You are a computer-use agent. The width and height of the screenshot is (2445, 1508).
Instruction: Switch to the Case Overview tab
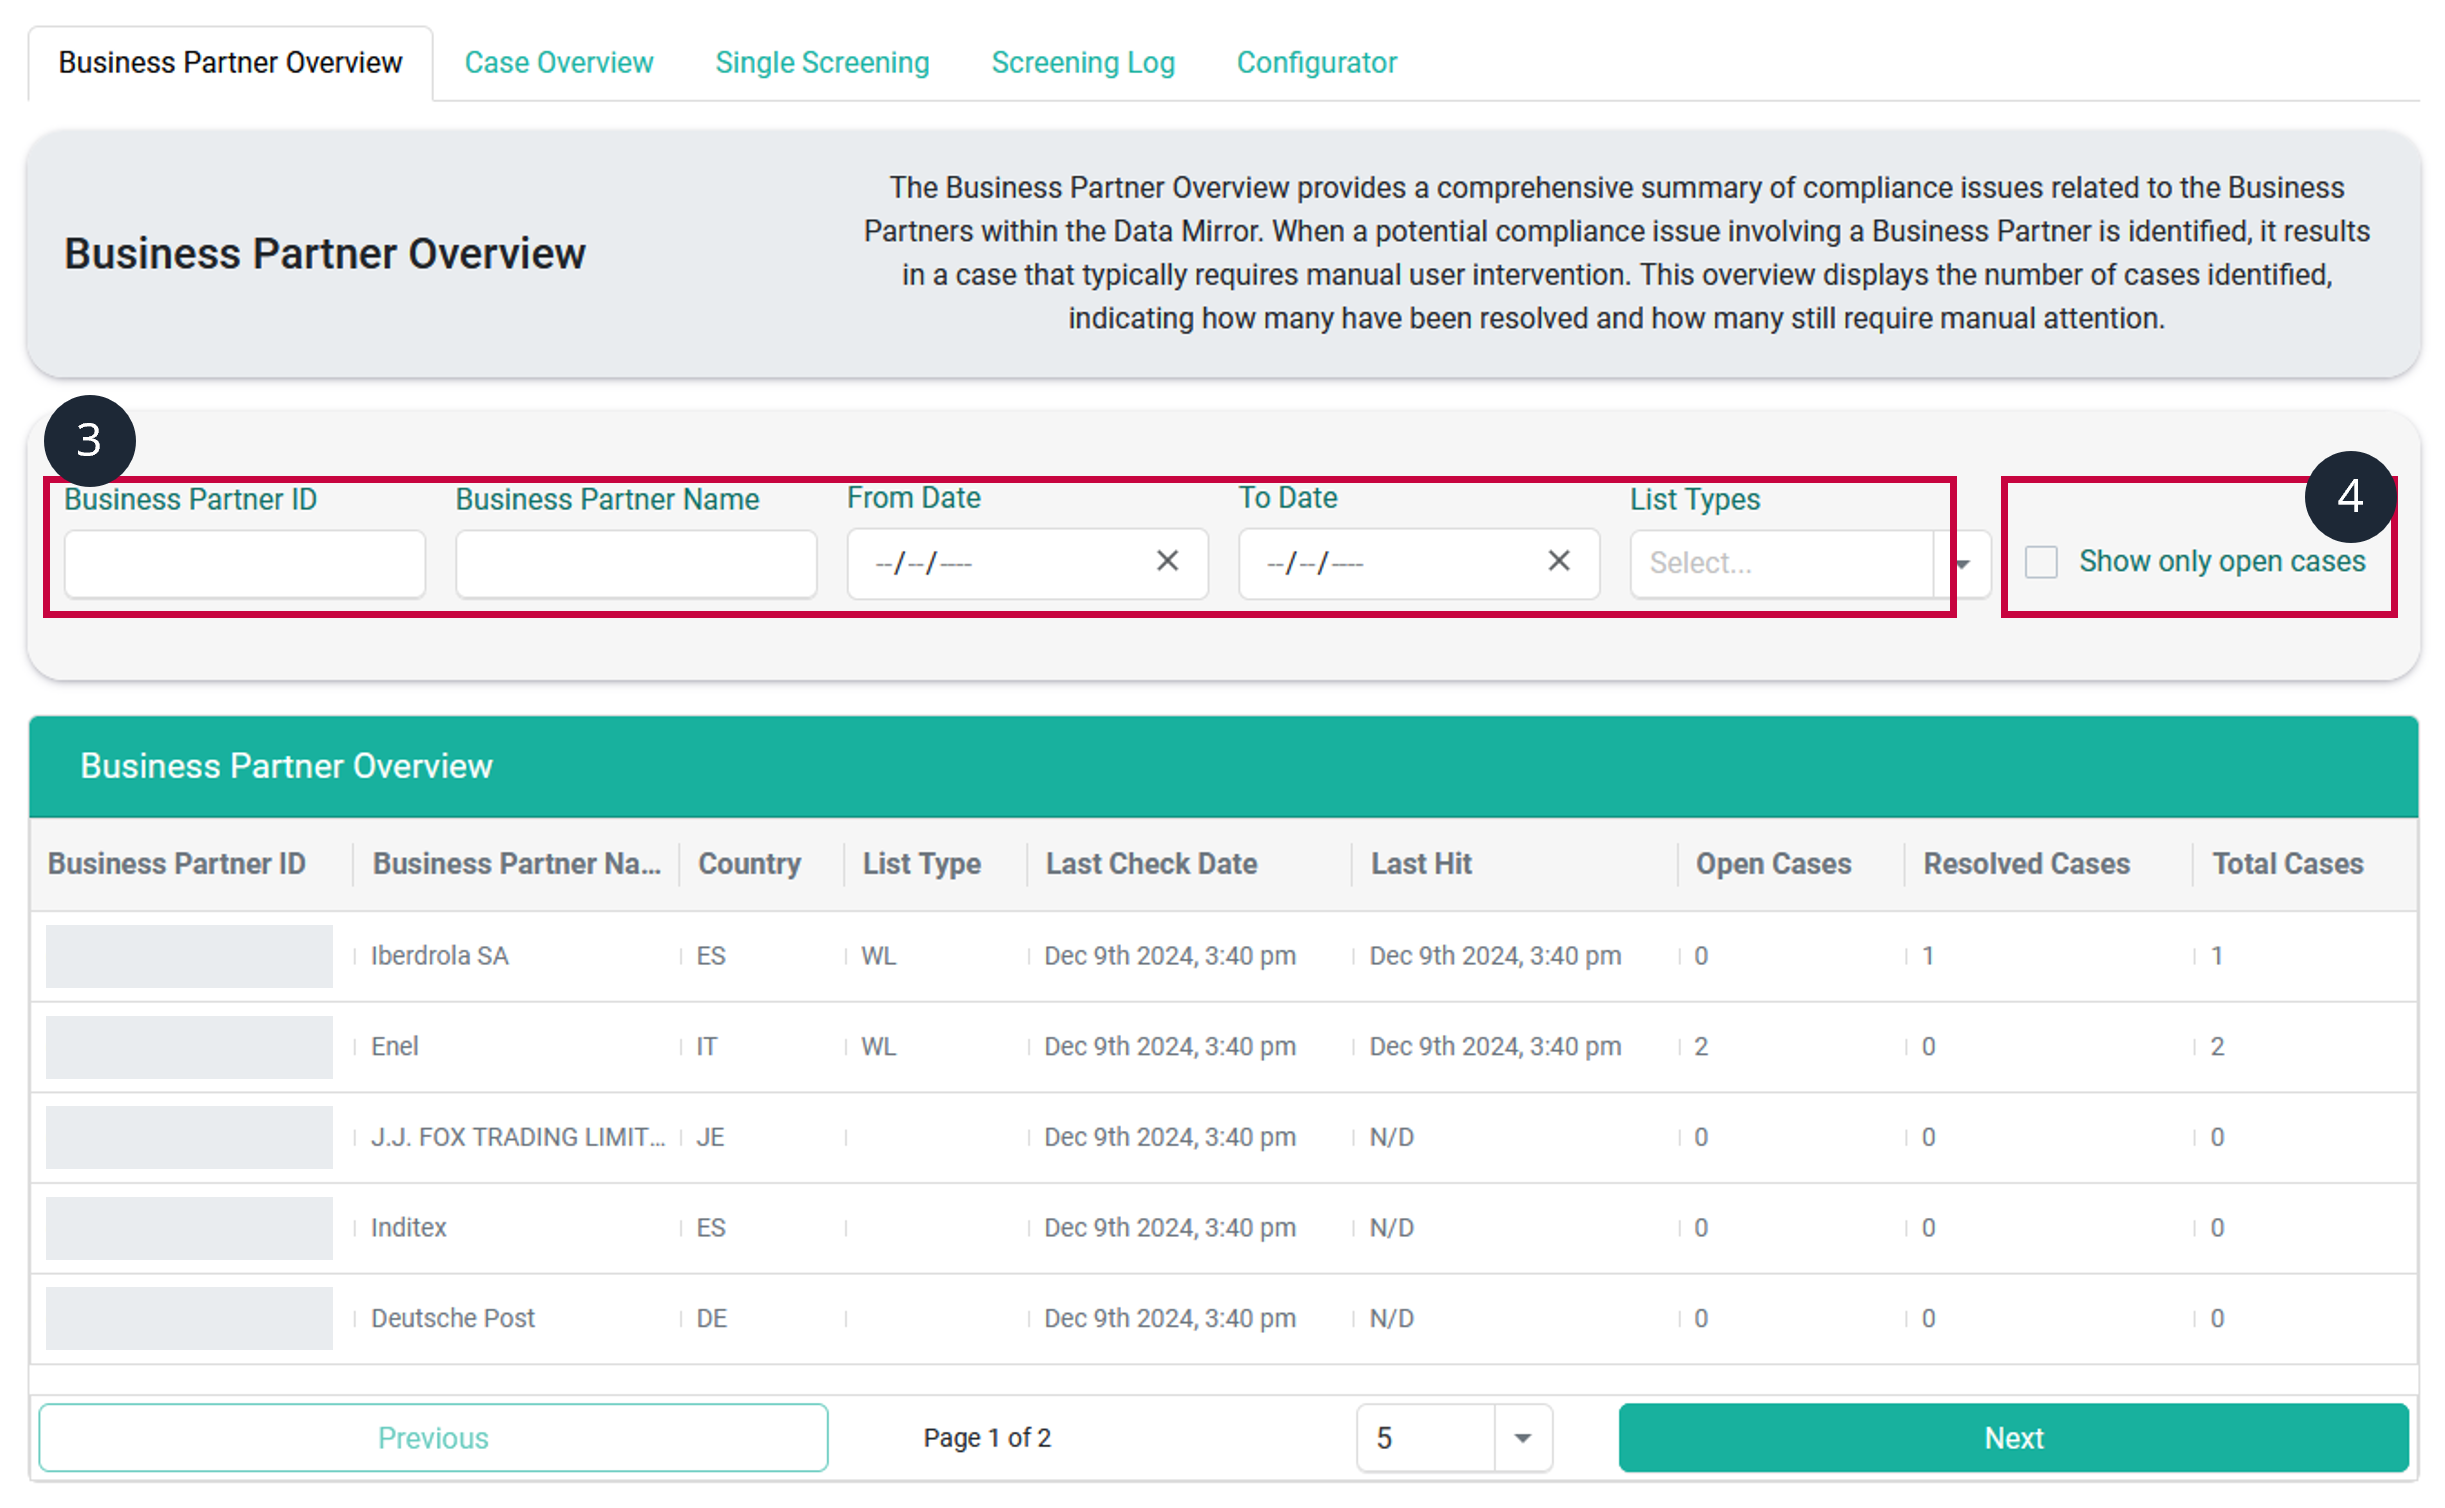coord(558,63)
